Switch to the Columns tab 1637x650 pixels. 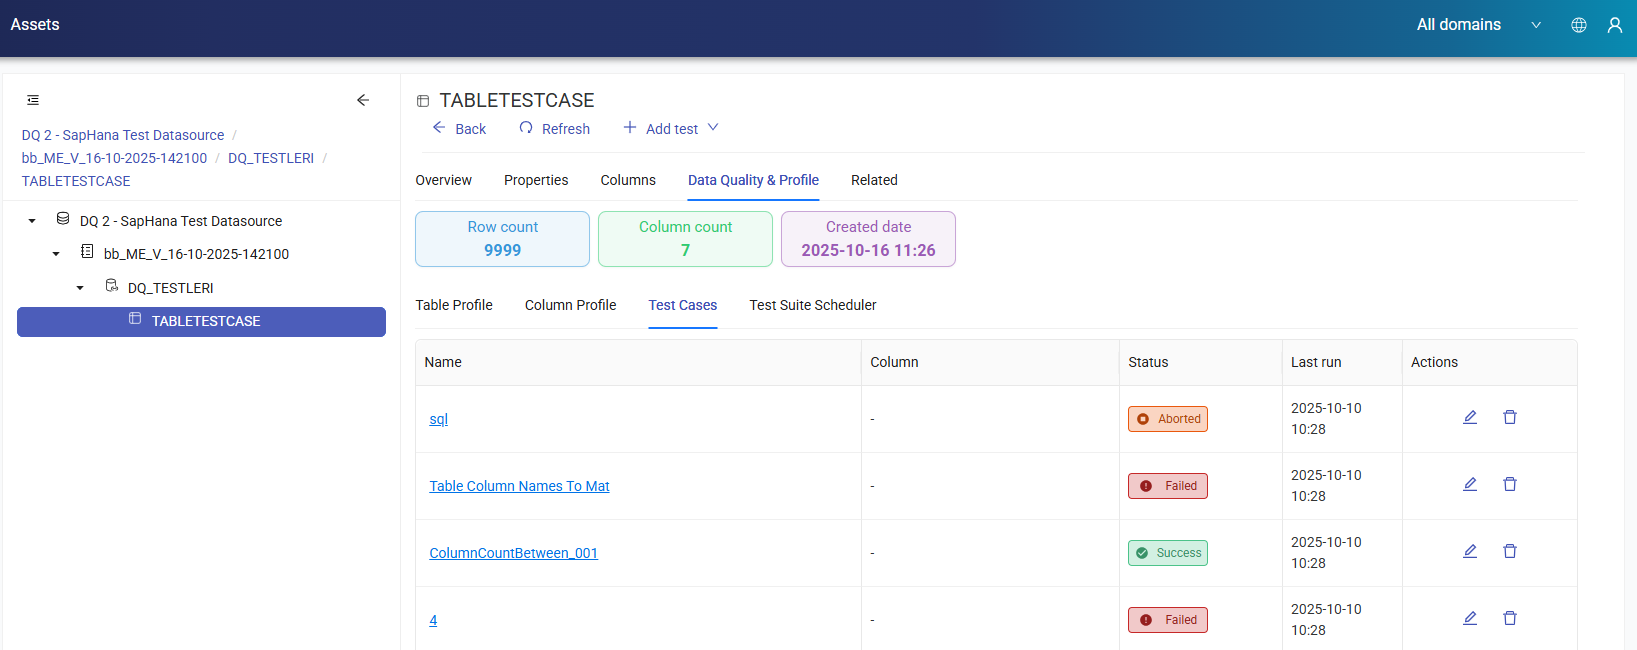(x=628, y=180)
